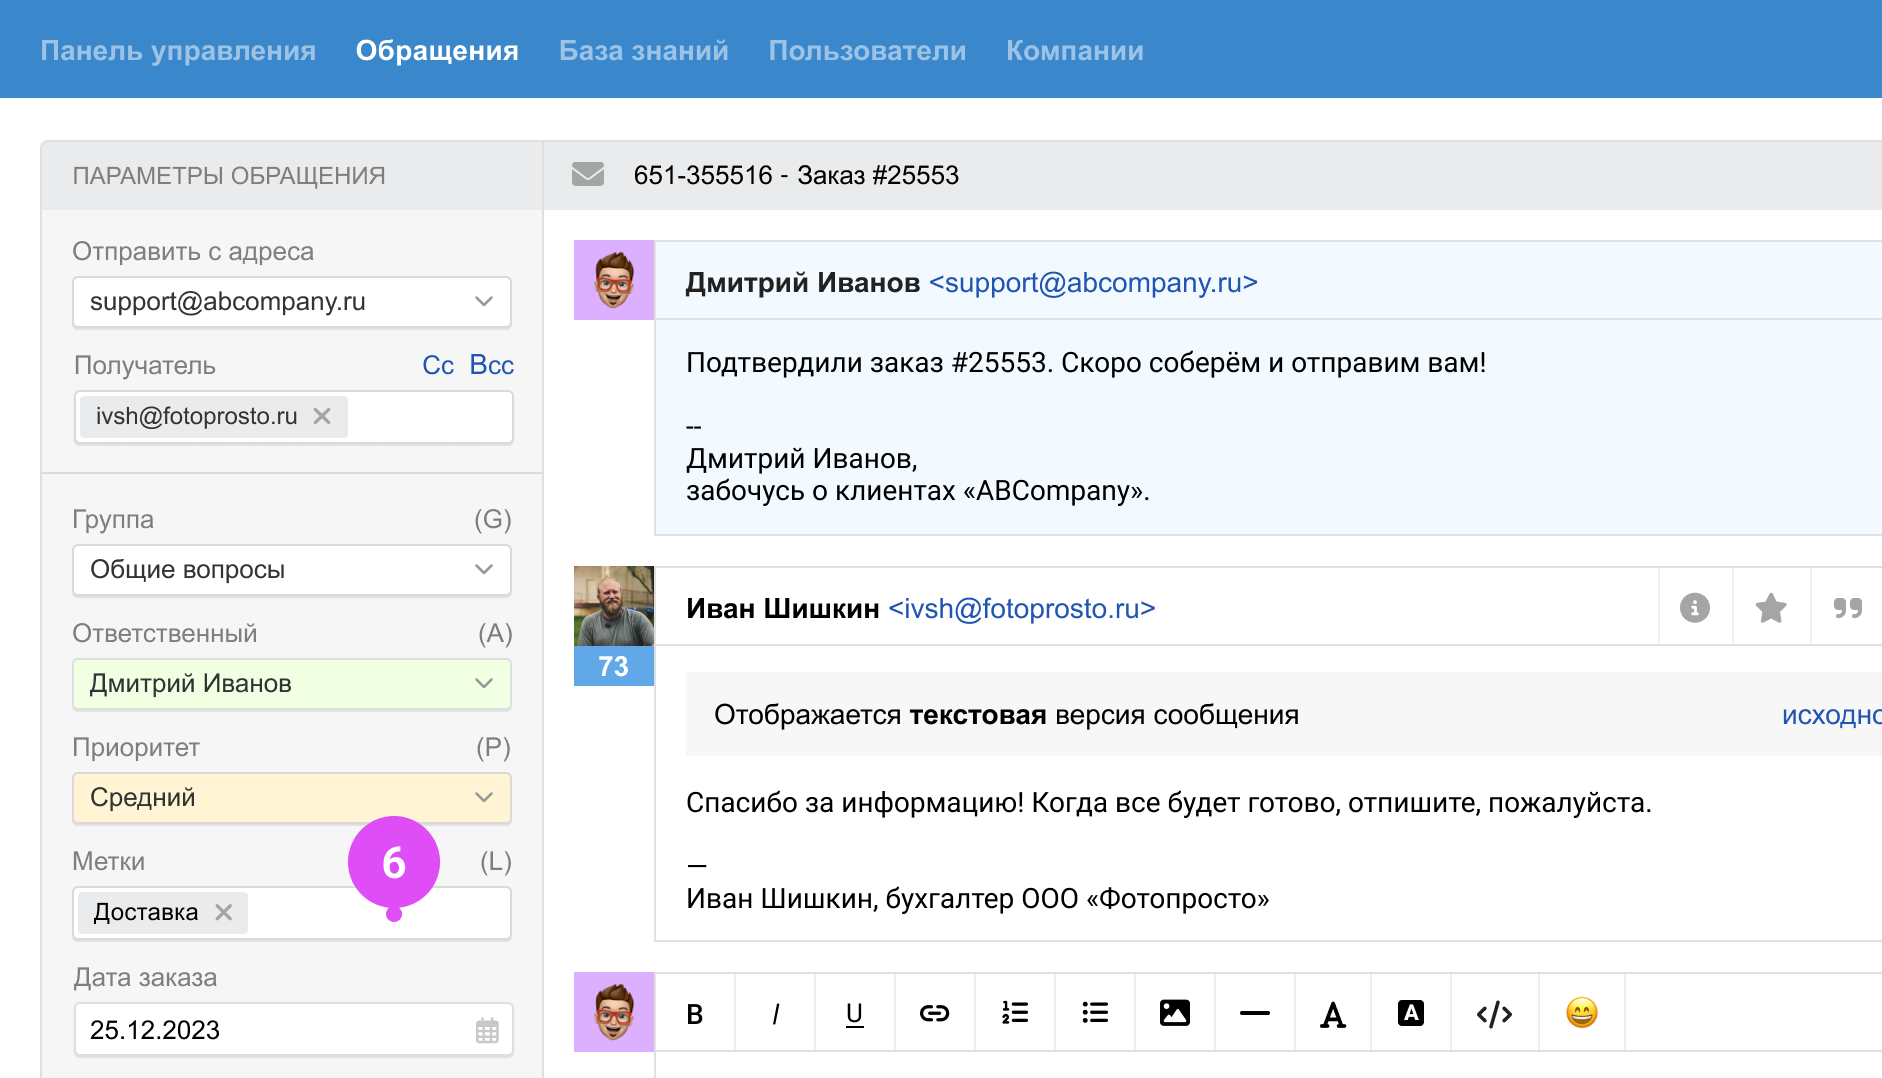Viewport: 1882px width, 1078px height.
Task: Change priority from Средний
Action: (292, 798)
